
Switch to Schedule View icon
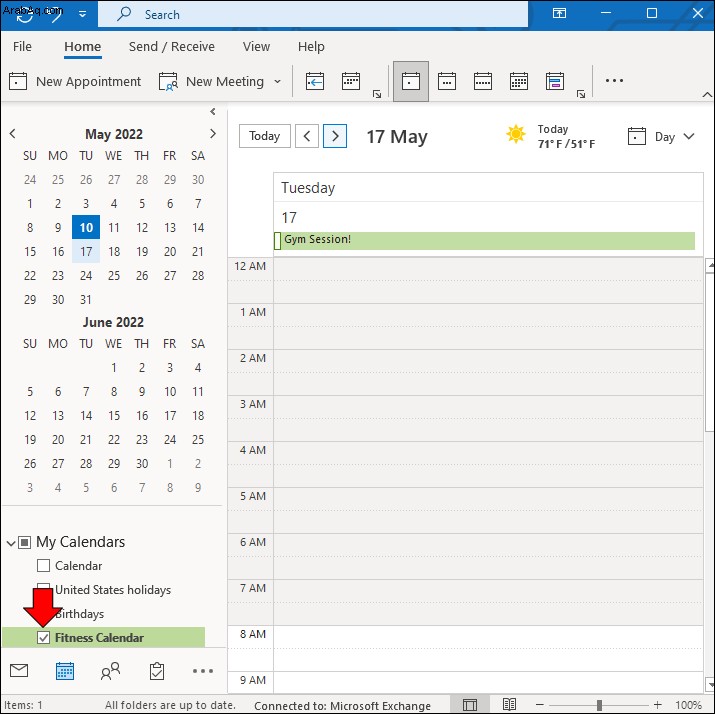[554, 82]
